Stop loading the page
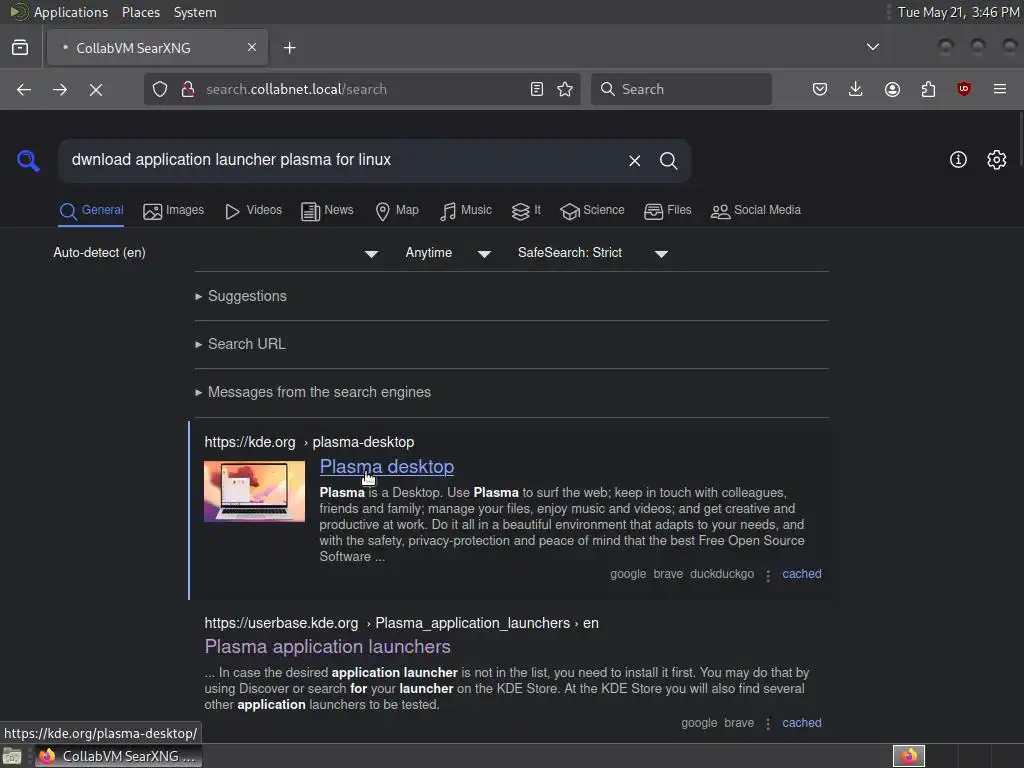 [96, 89]
